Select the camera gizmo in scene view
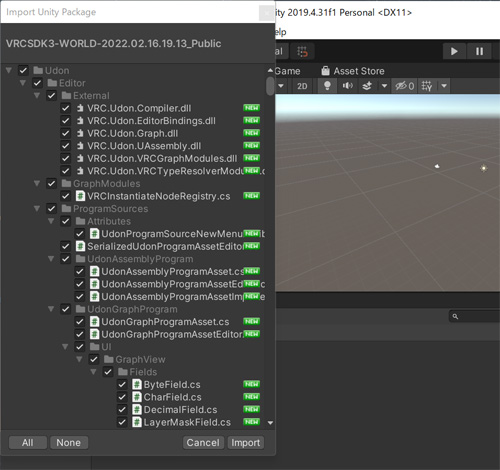The image size is (500, 470). [x=437, y=166]
